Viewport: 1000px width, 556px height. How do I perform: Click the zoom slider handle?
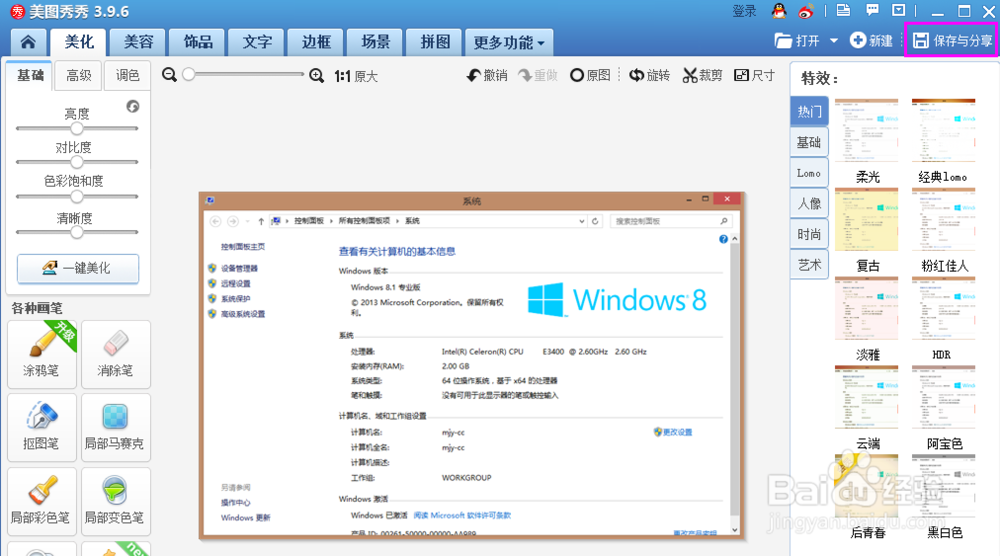[189, 75]
